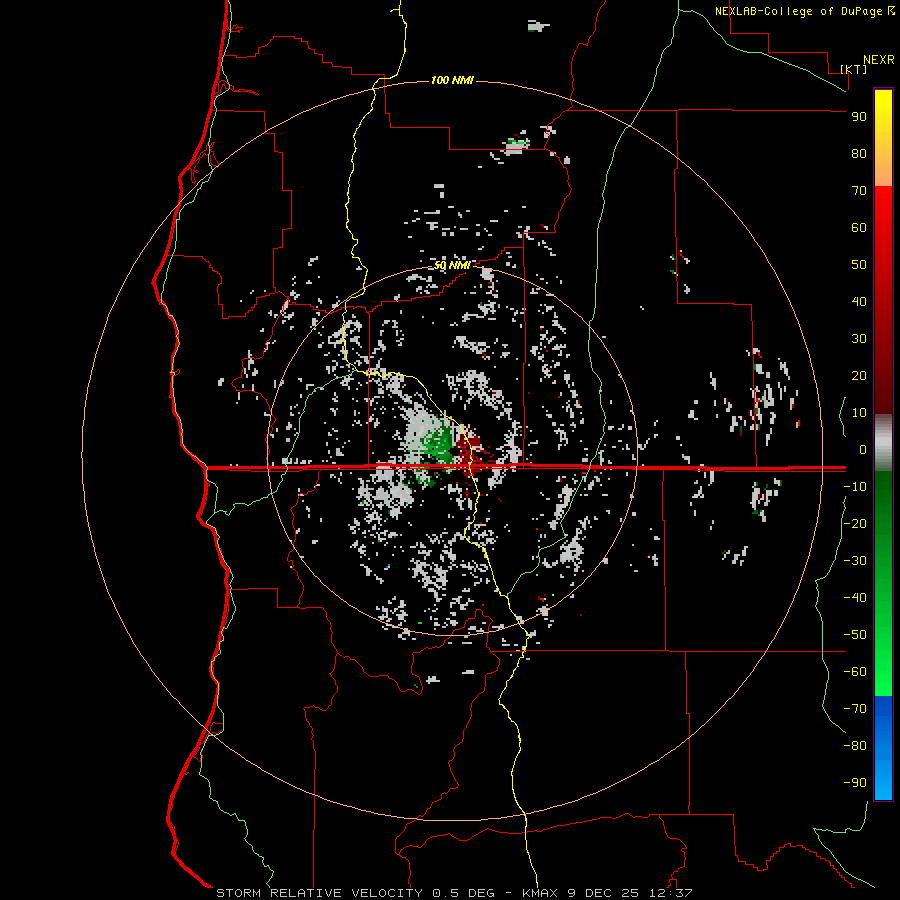
Task: Click the 9 DEC 25 date in the caption
Action: [602, 893]
